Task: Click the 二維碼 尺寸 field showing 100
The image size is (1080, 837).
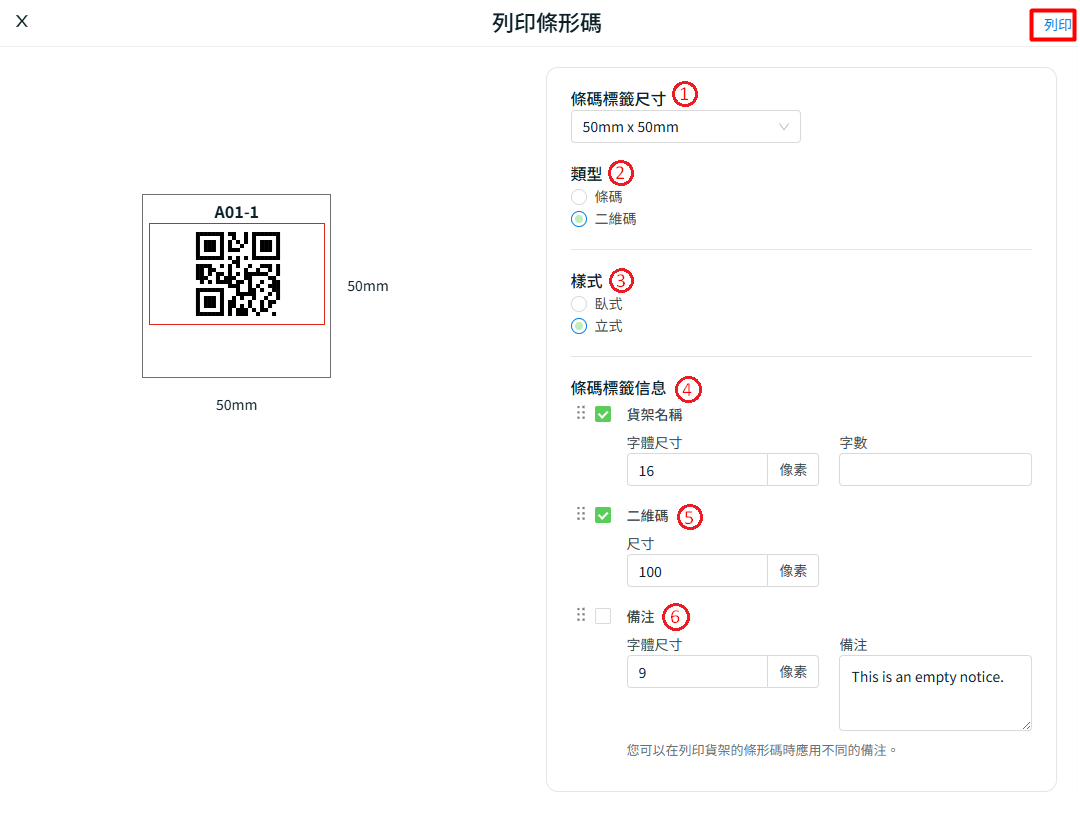Action: click(696, 571)
